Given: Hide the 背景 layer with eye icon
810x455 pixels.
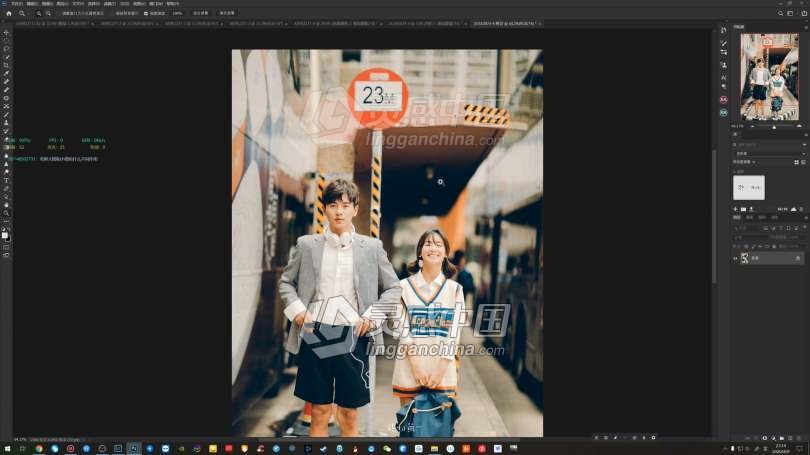Looking at the screenshot, I should pos(736,258).
